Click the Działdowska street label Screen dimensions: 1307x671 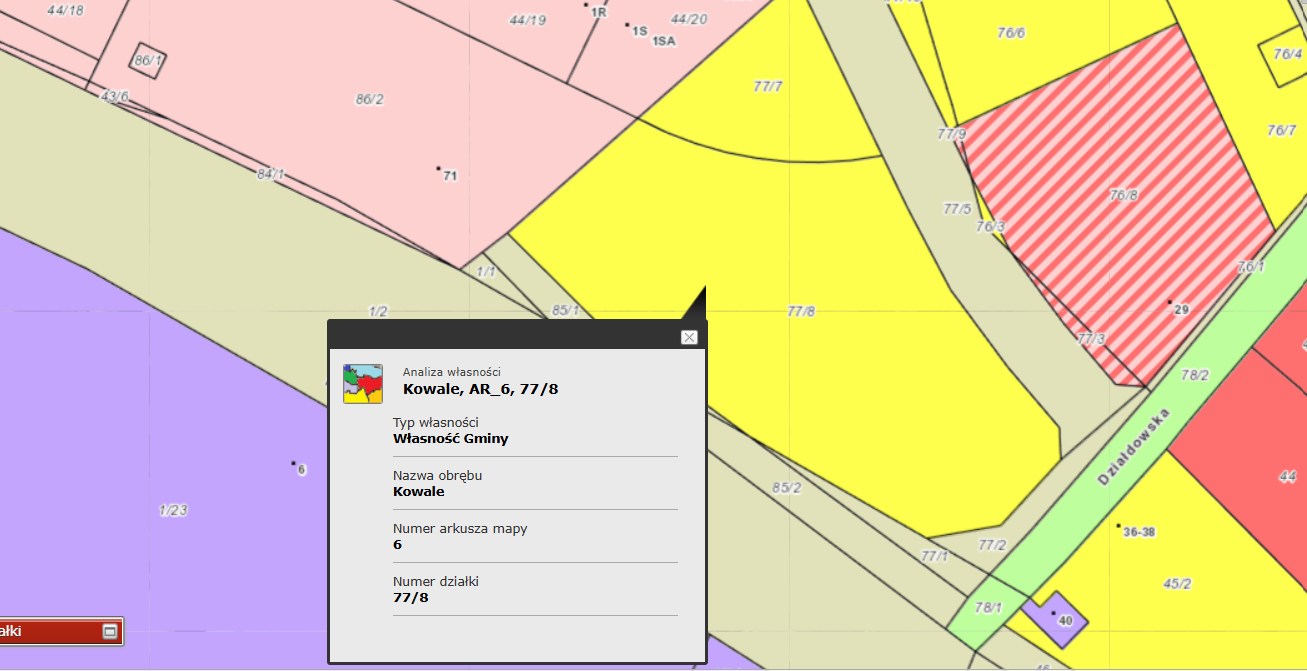tap(1132, 447)
